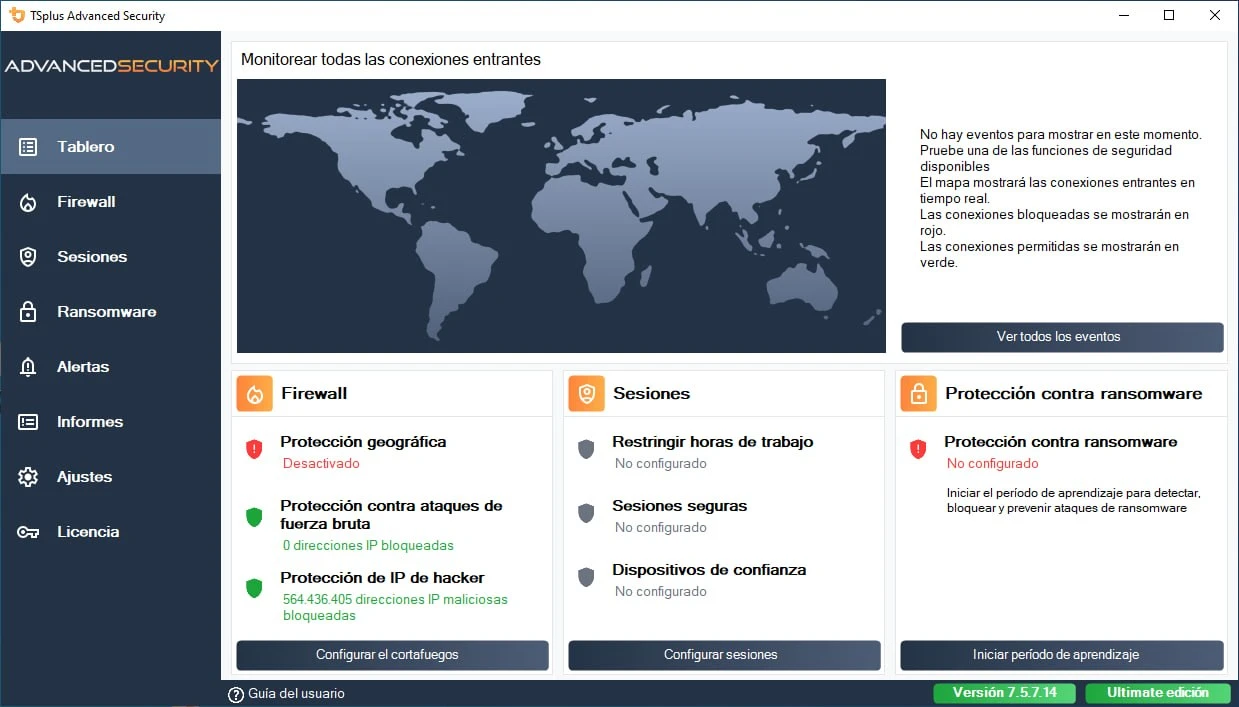Click the Ultimate edición green button

tap(1158, 693)
